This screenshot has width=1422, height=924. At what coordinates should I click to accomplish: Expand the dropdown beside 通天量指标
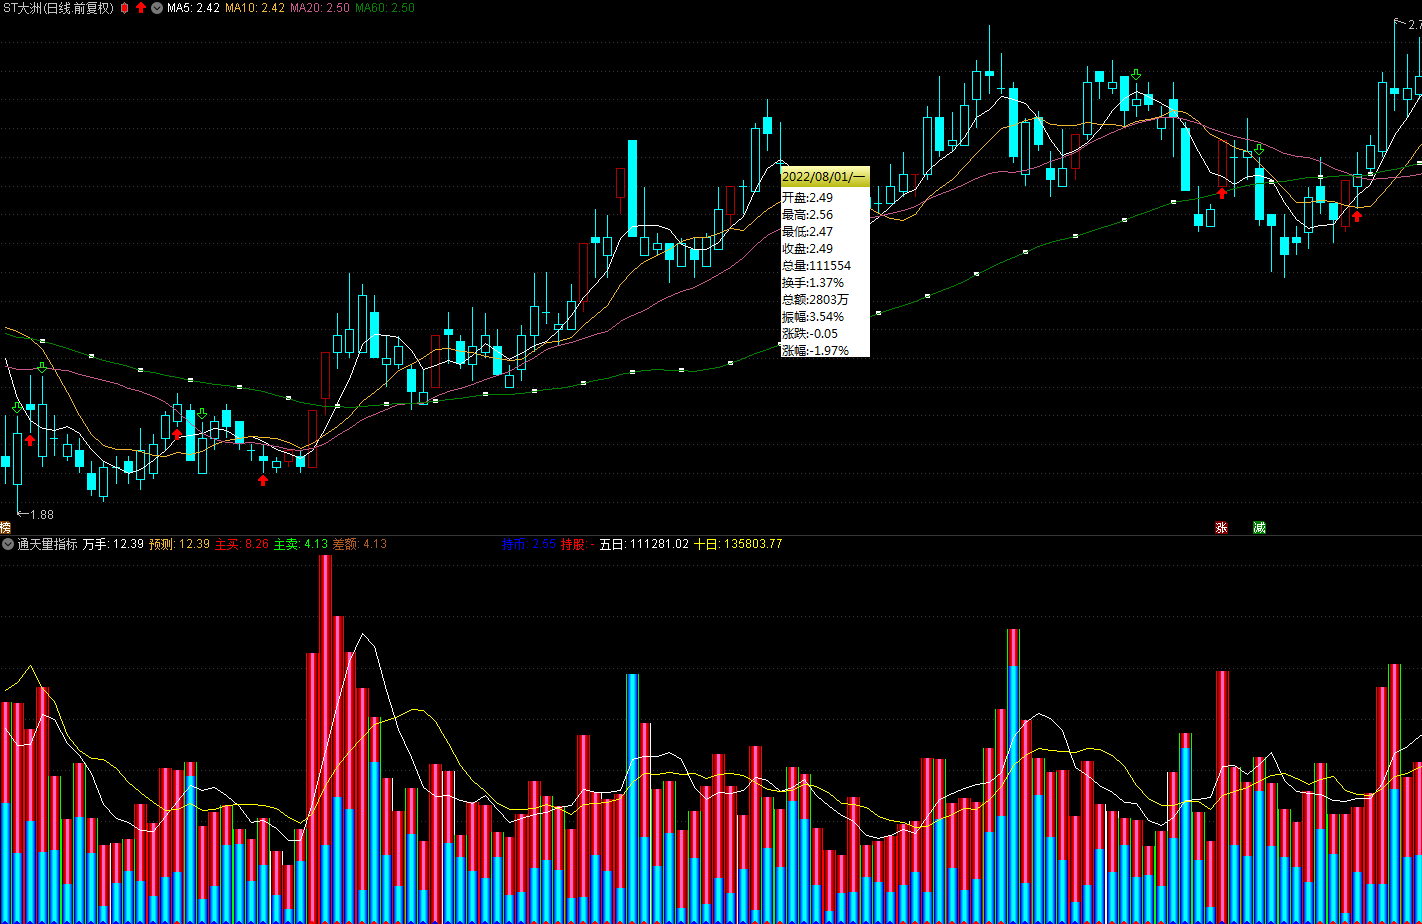point(8,544)
